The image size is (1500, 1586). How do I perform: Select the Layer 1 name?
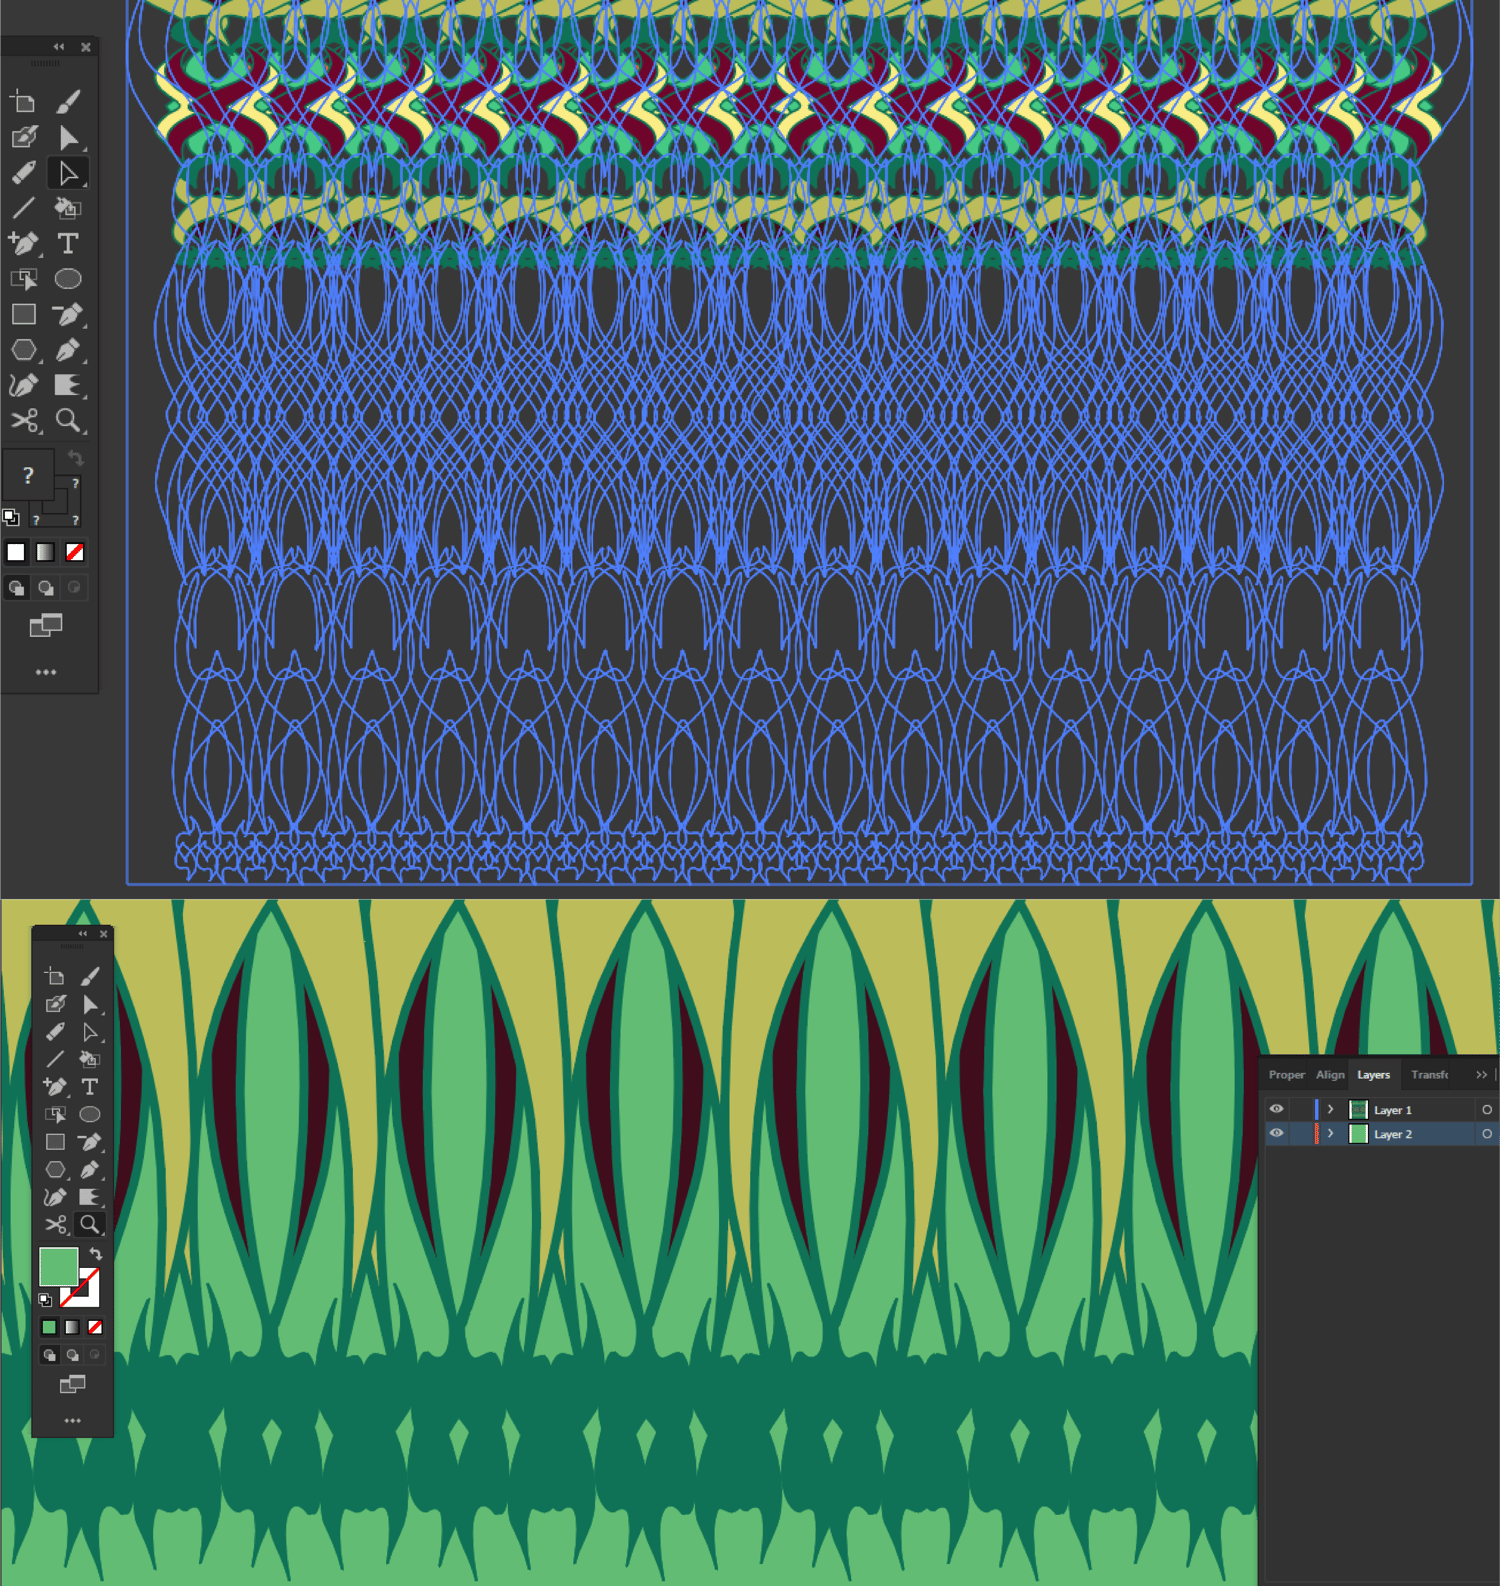click(1393, 1110)
